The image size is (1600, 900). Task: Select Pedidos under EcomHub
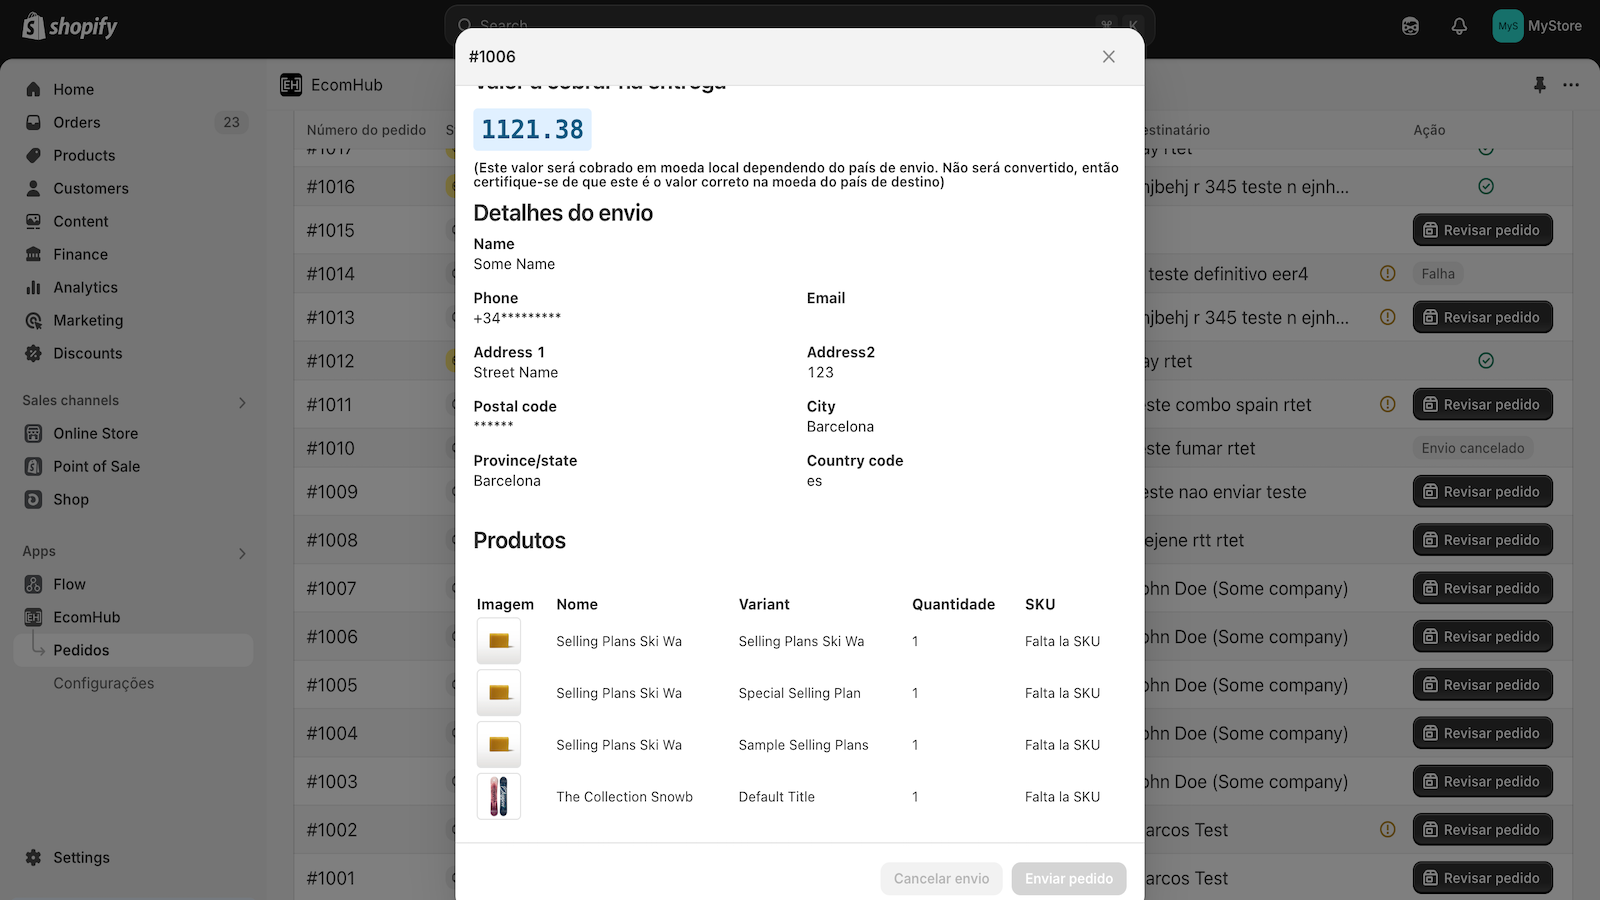[133, 650]
